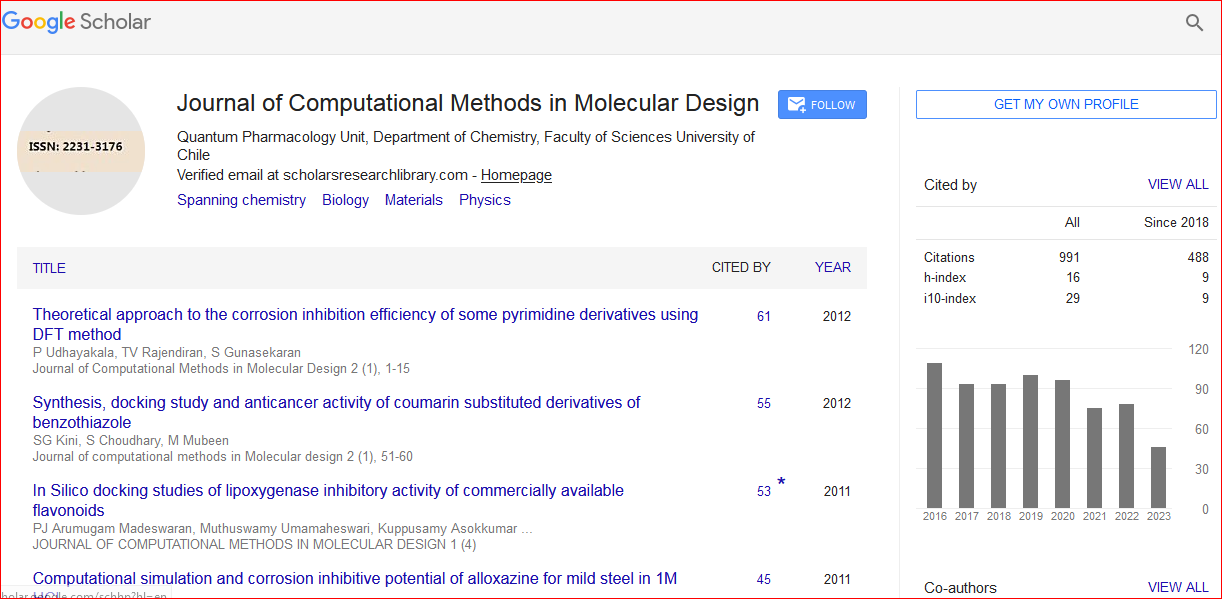
Task: Click asterisk beside 53 citations
Action: [x=781, y=484]
